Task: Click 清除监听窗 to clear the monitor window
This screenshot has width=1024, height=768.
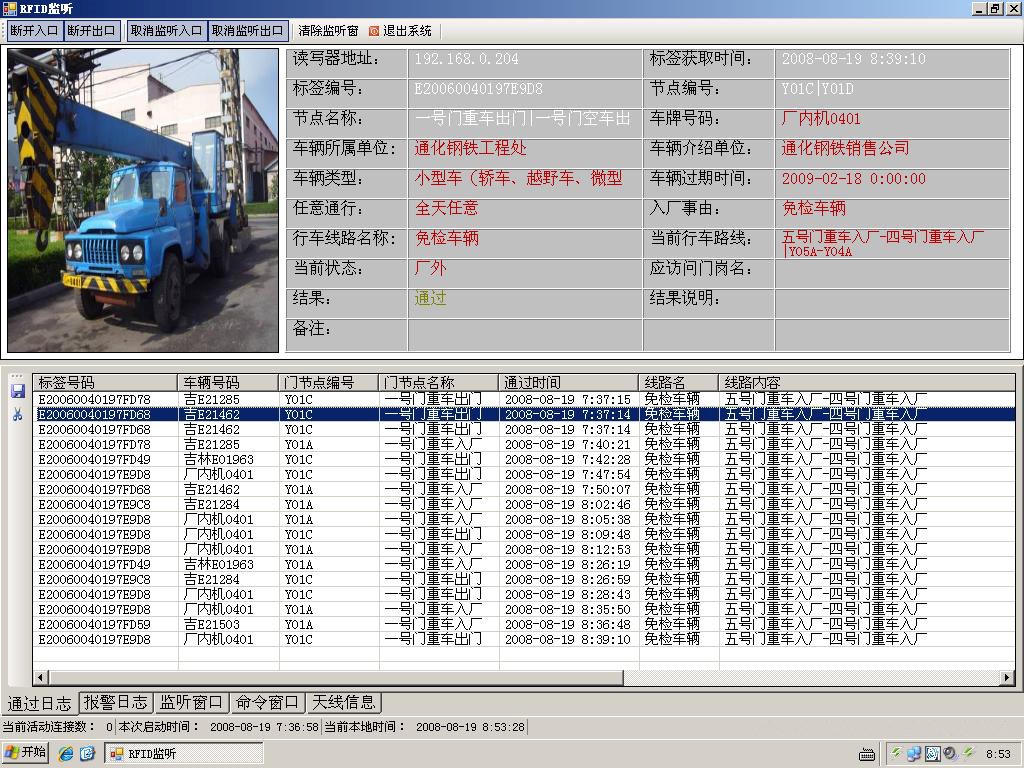Action: pos(328,31)
